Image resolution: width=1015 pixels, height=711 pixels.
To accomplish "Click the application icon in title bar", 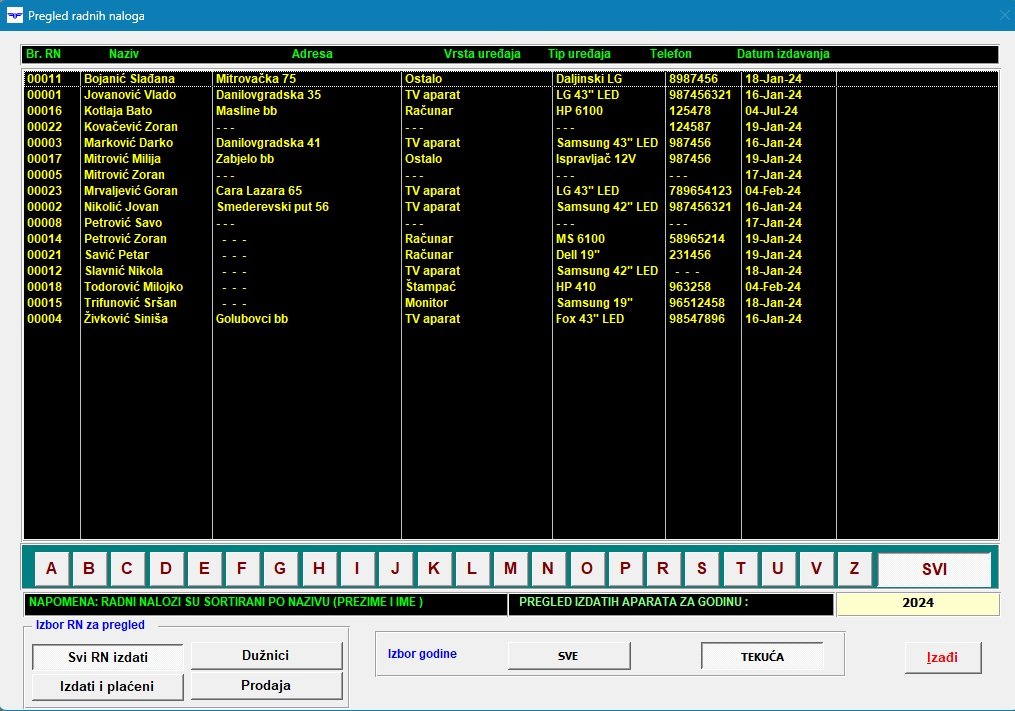I will pos(14,16).
